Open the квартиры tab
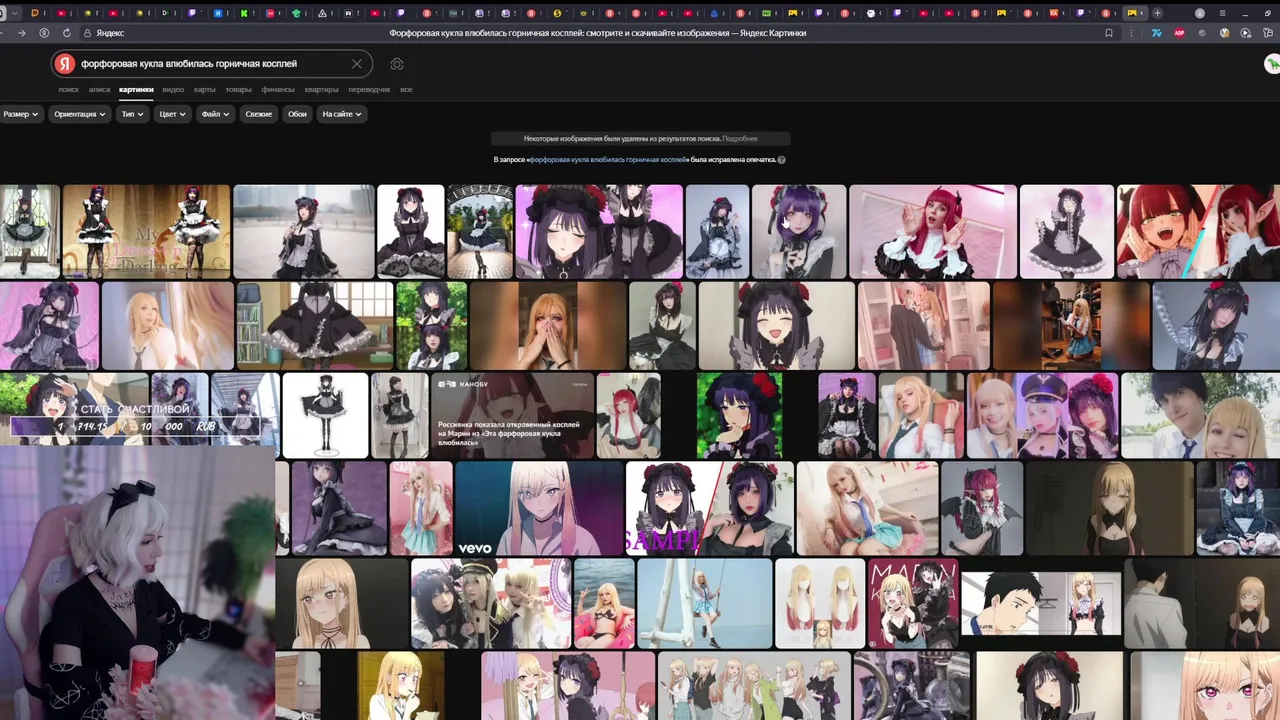This screenshot has width=1280, height=720. pyautogui.click(x=322, y=90)
